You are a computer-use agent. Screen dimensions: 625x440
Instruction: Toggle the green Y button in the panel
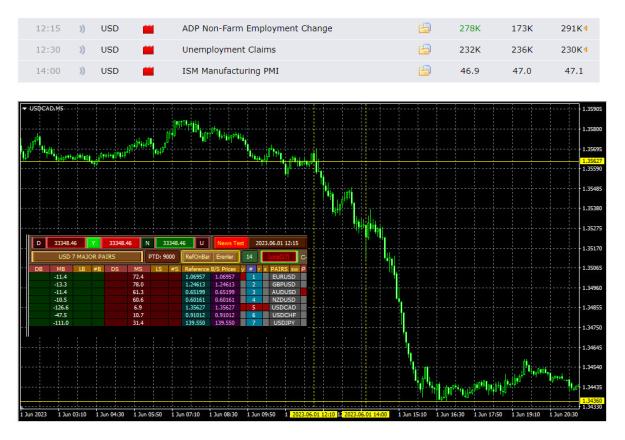point(93,243)
